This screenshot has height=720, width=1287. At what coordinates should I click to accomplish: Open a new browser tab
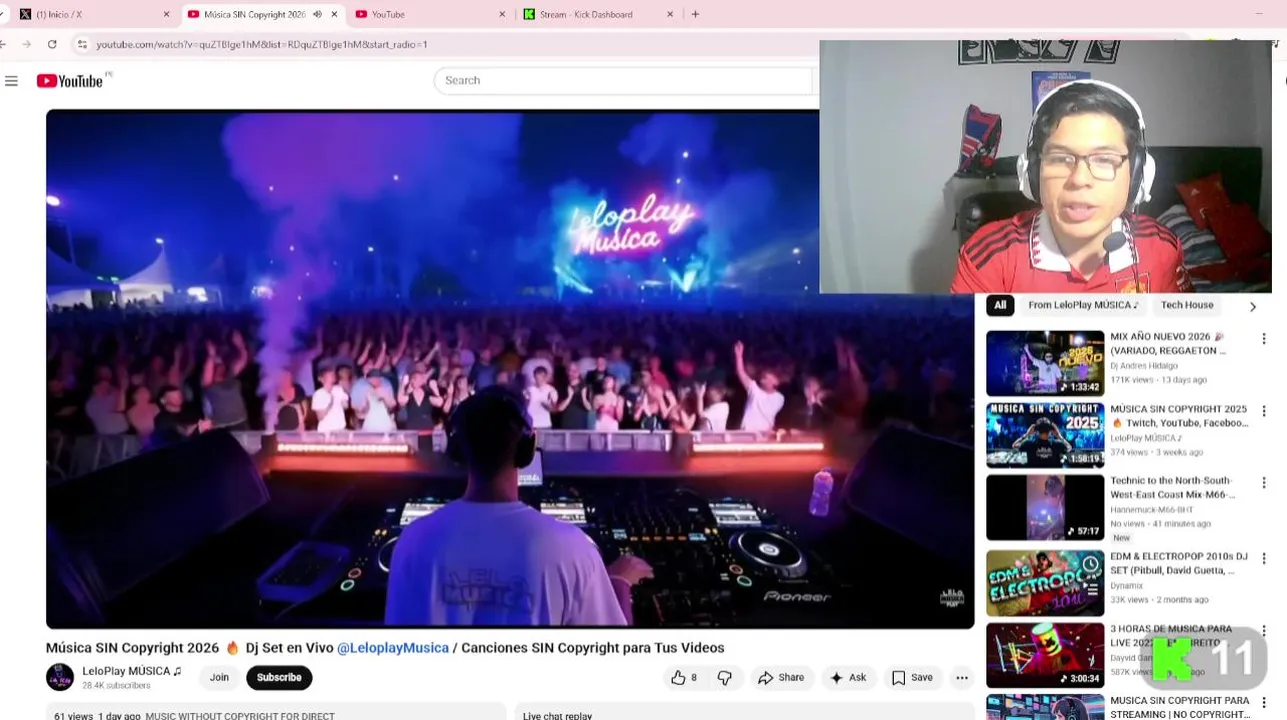[695, 14]
